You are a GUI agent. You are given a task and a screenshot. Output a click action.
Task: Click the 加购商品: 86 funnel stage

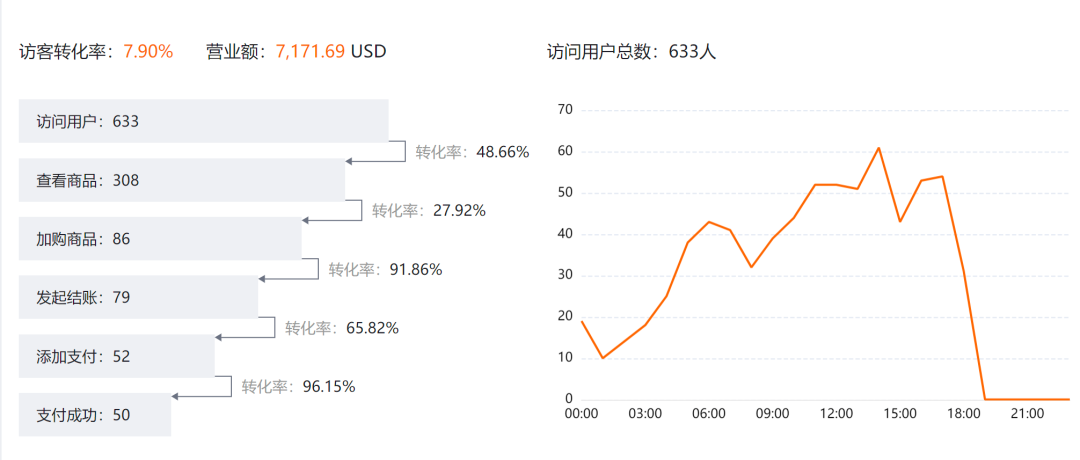click(160, 239)
